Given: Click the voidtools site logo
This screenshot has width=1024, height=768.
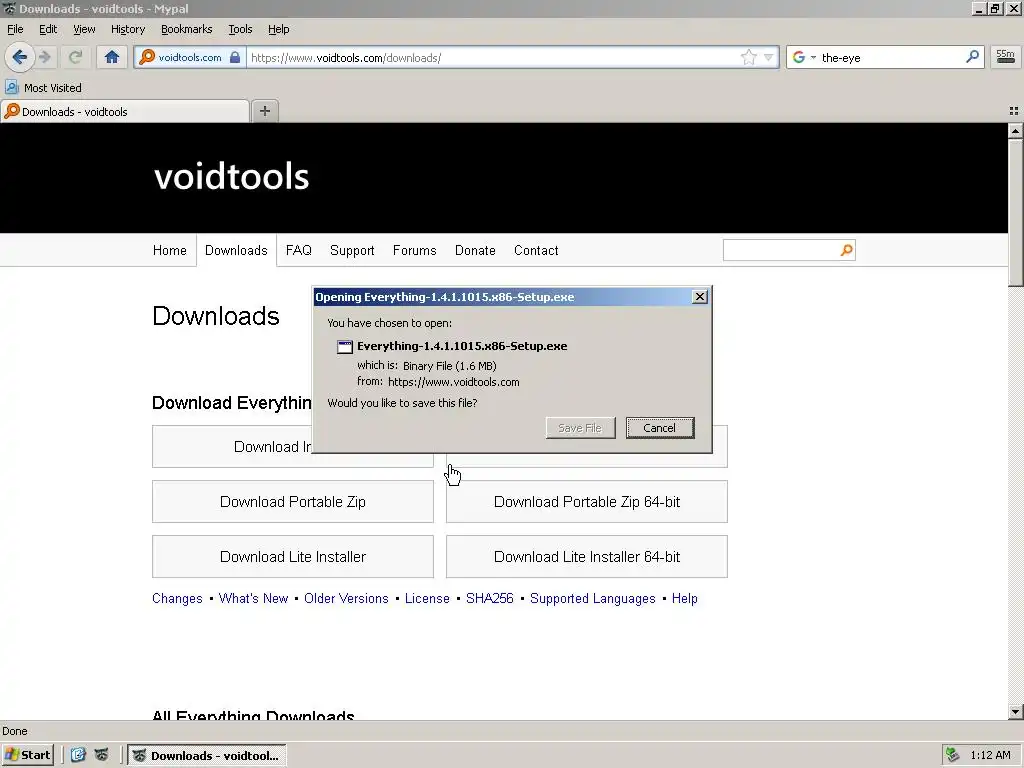Looking at the screenshot, I should (231, 176).
